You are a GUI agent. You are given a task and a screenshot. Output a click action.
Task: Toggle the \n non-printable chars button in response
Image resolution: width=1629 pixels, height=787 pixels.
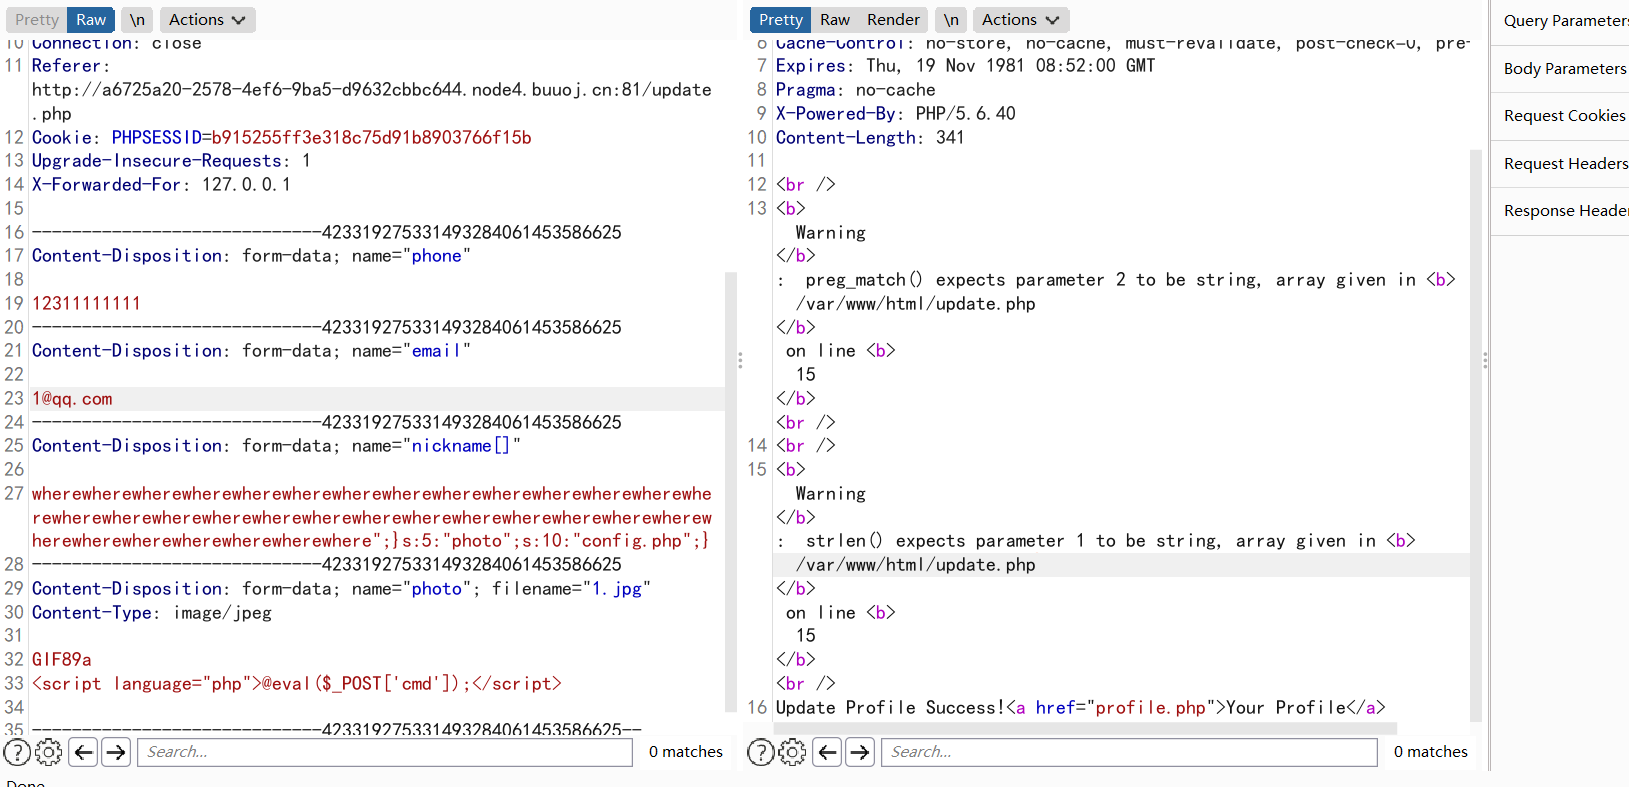[x=951, y=20]
